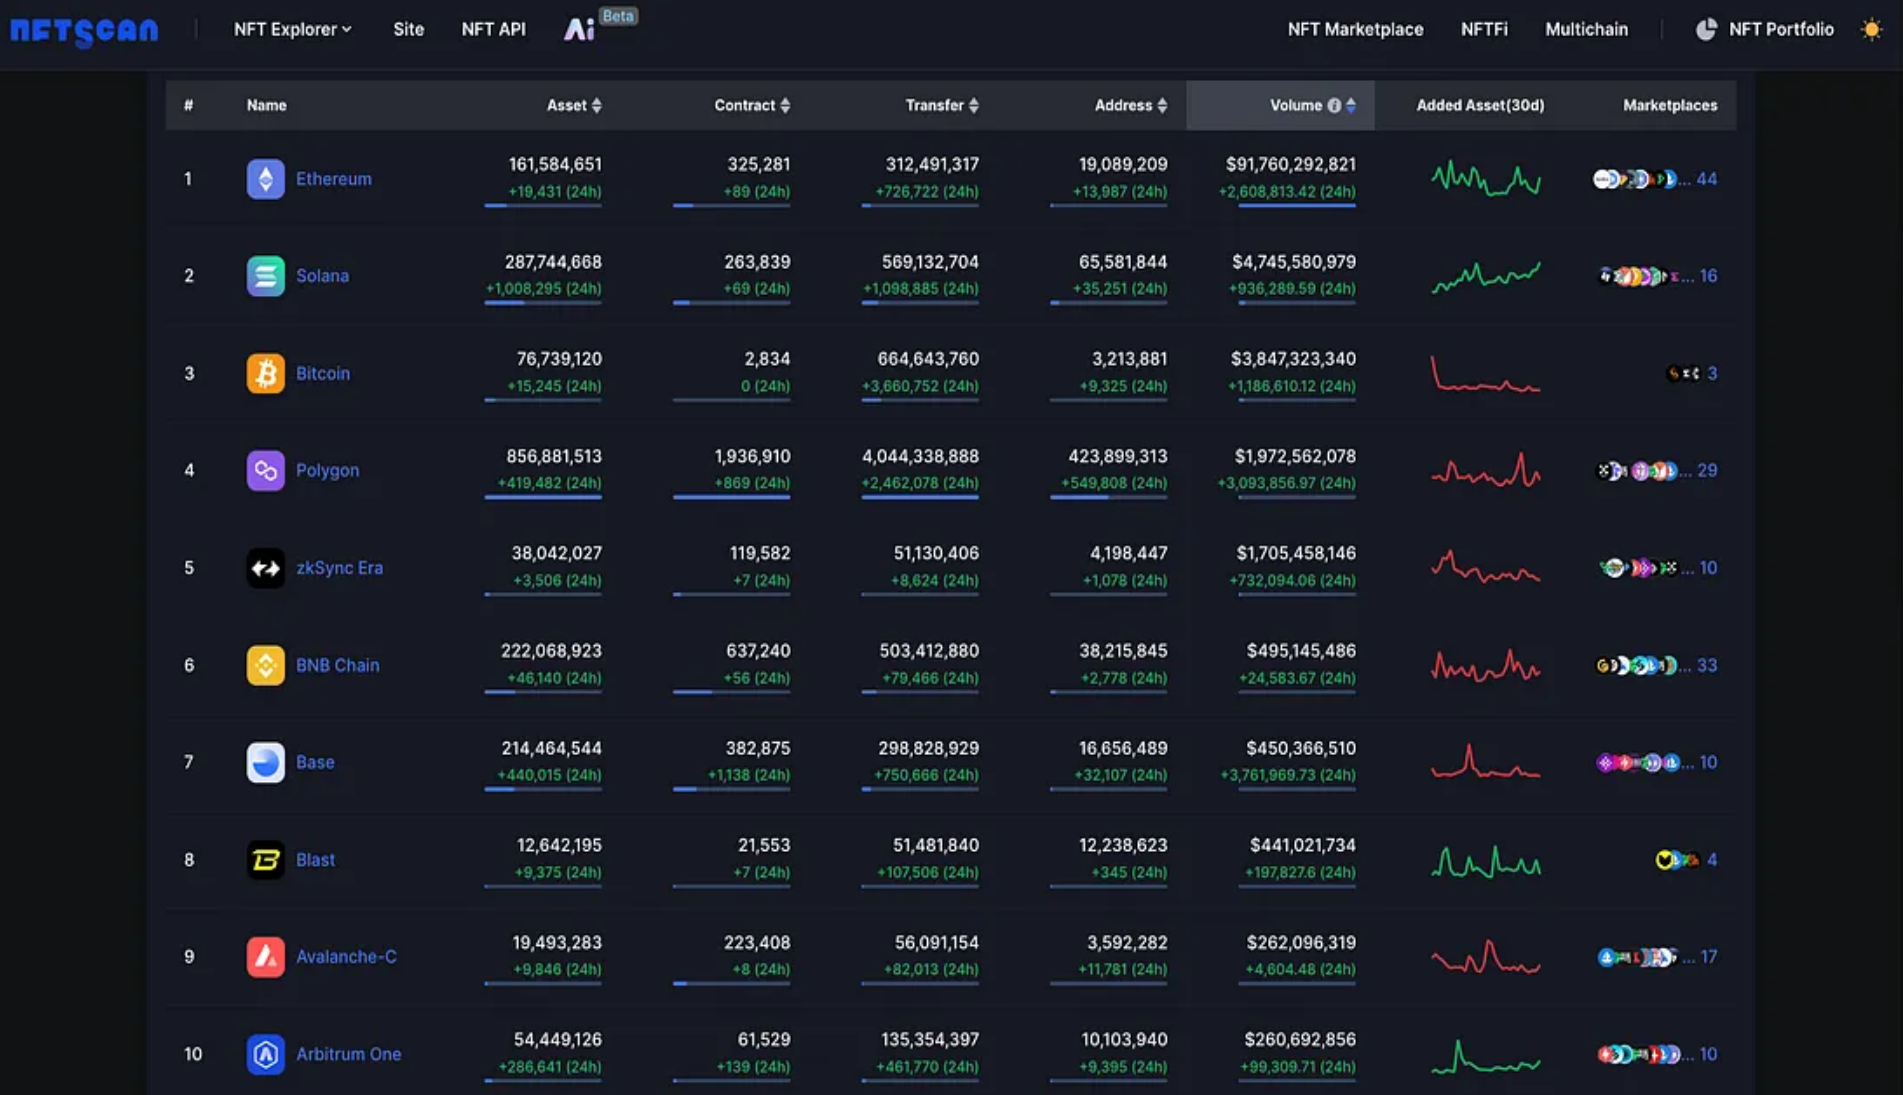Expand the NFT Explorer dropdown menu
This screenshot has height=1095, width=1903.
pos(292,30)
